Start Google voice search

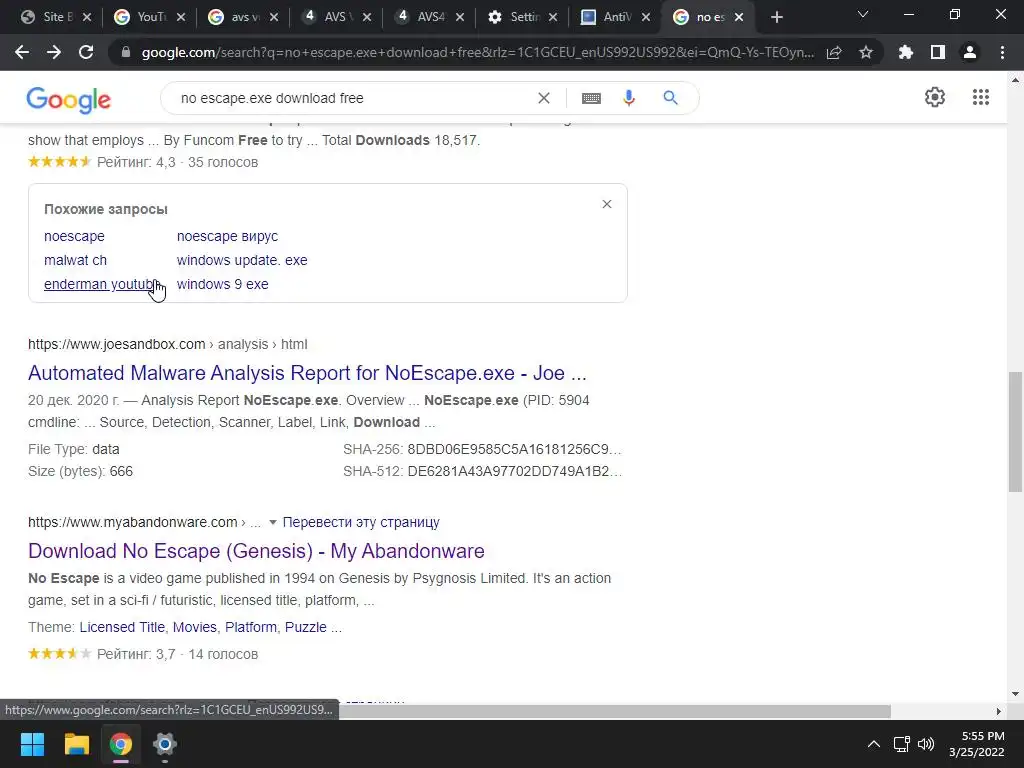tap(629, 98)
